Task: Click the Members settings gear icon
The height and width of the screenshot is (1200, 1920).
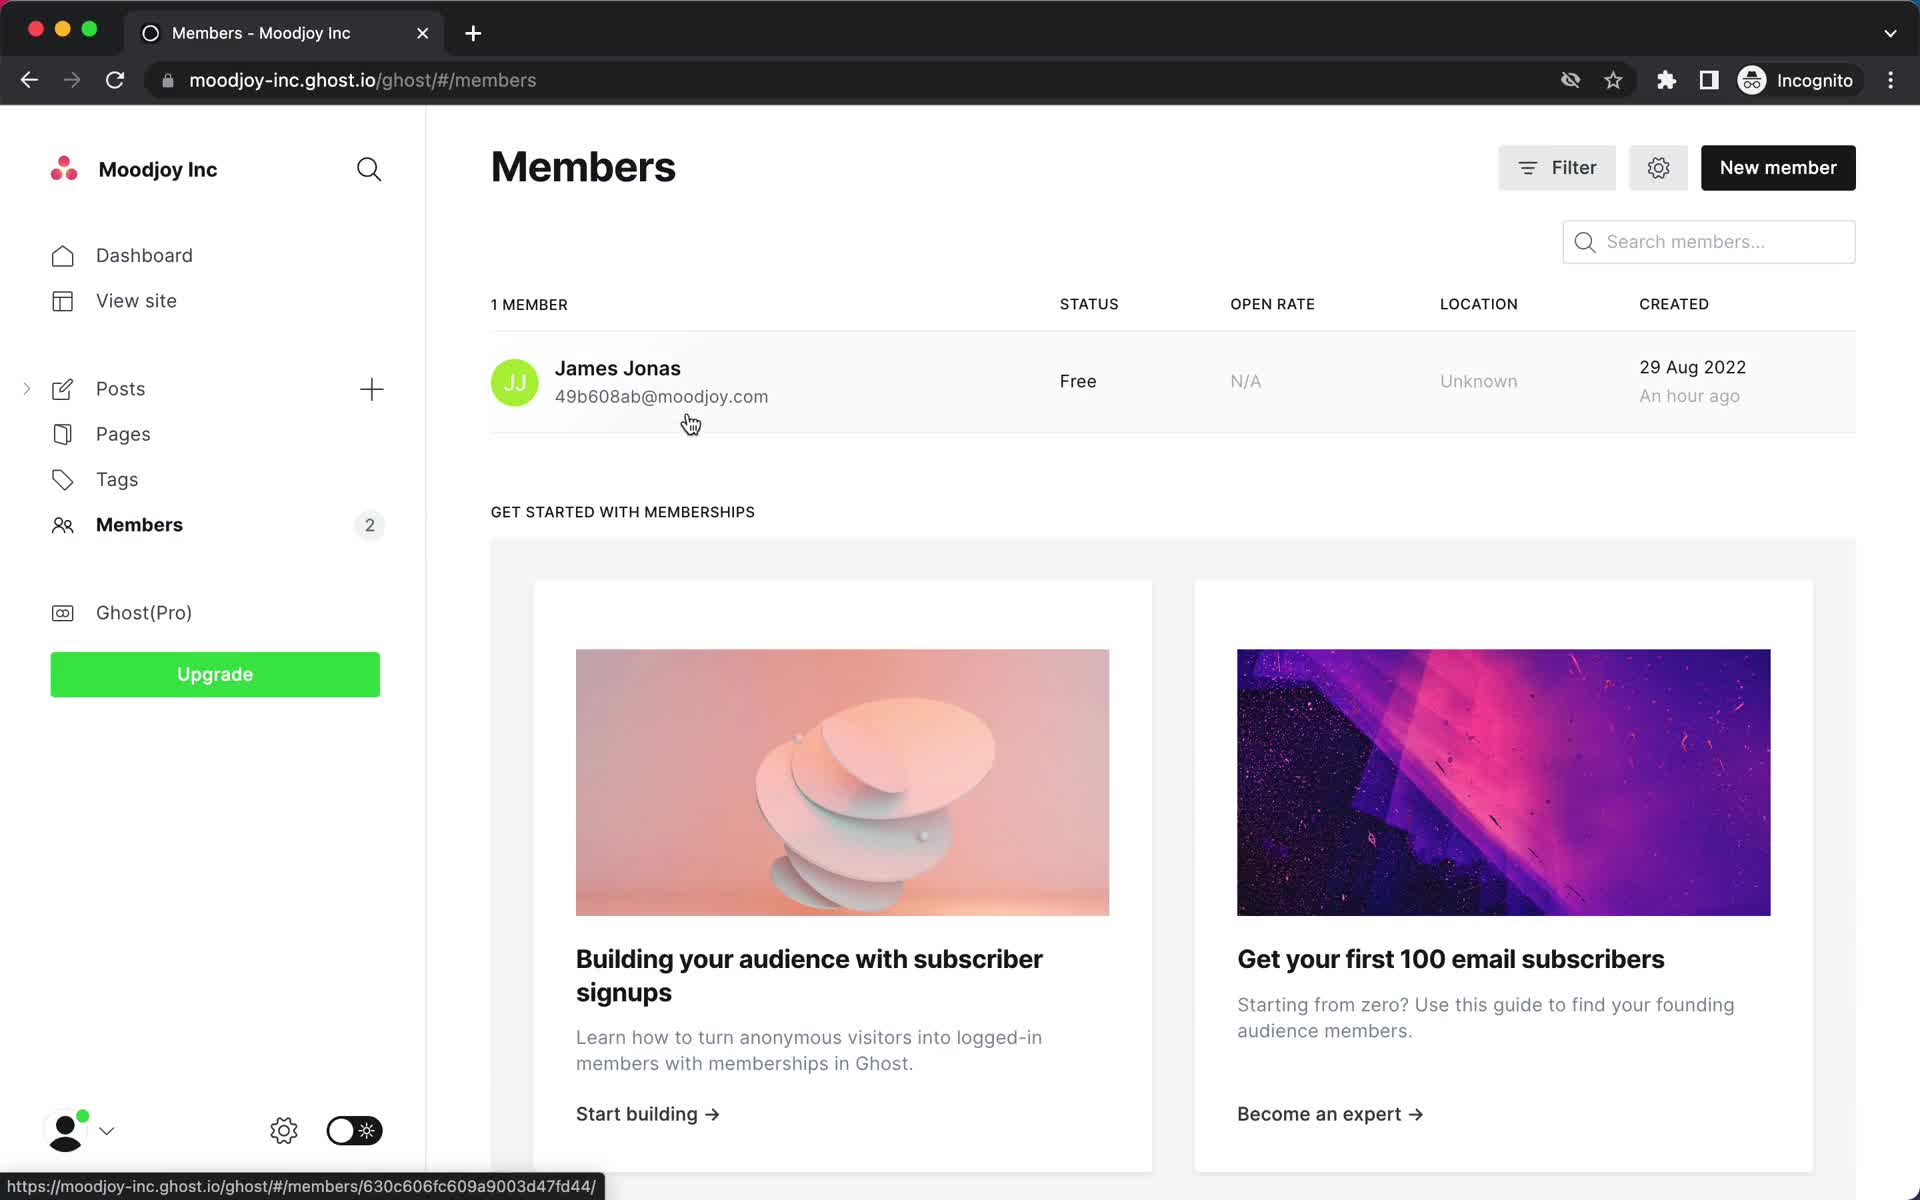Action: pos(1659,167)
